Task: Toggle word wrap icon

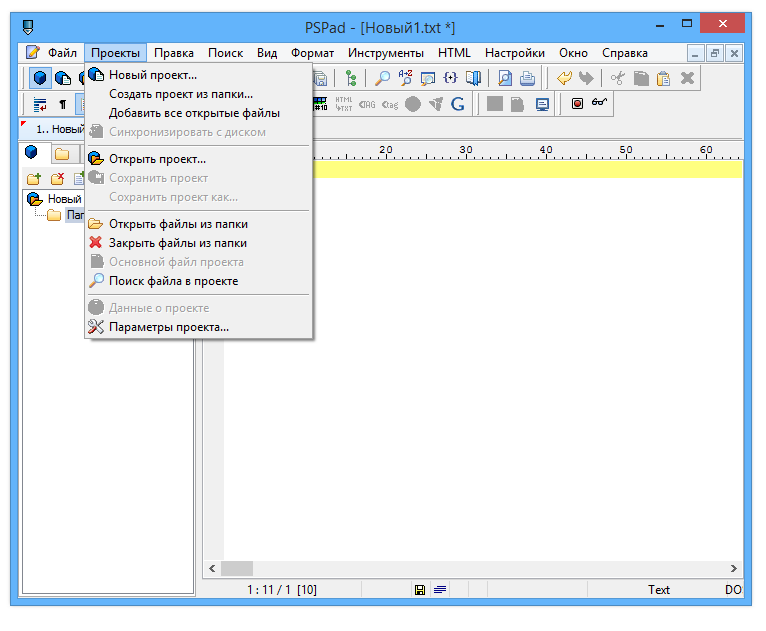Action: pyautogui.click(x=40, y=104)
